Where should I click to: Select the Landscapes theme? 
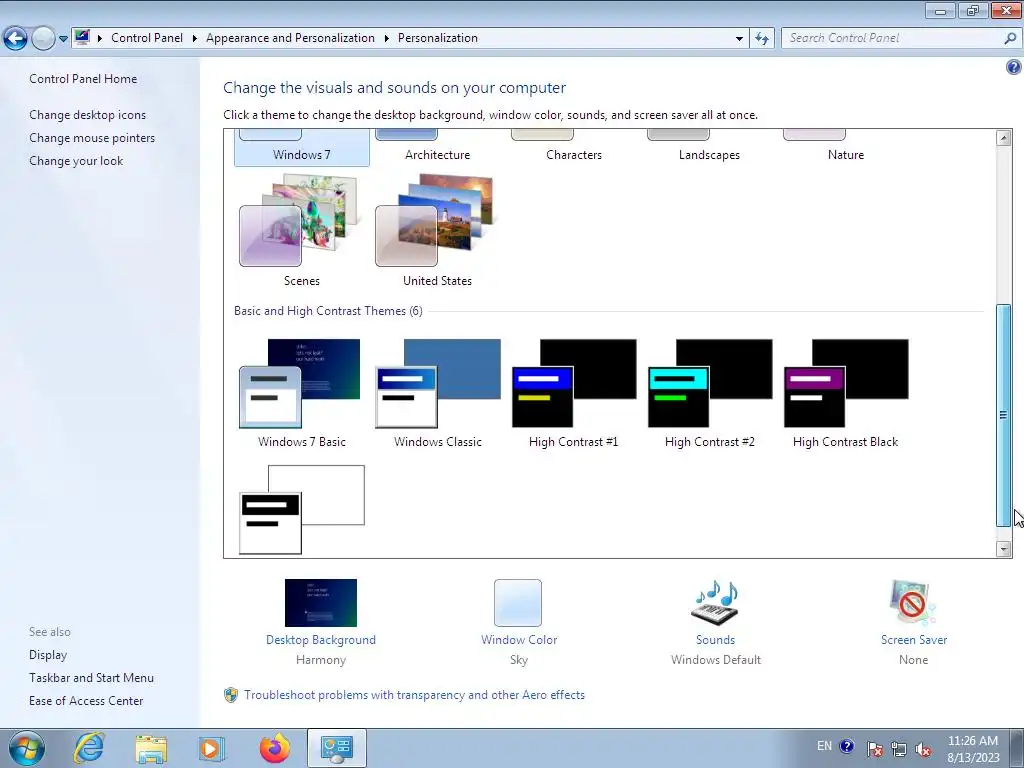(709, 155)
